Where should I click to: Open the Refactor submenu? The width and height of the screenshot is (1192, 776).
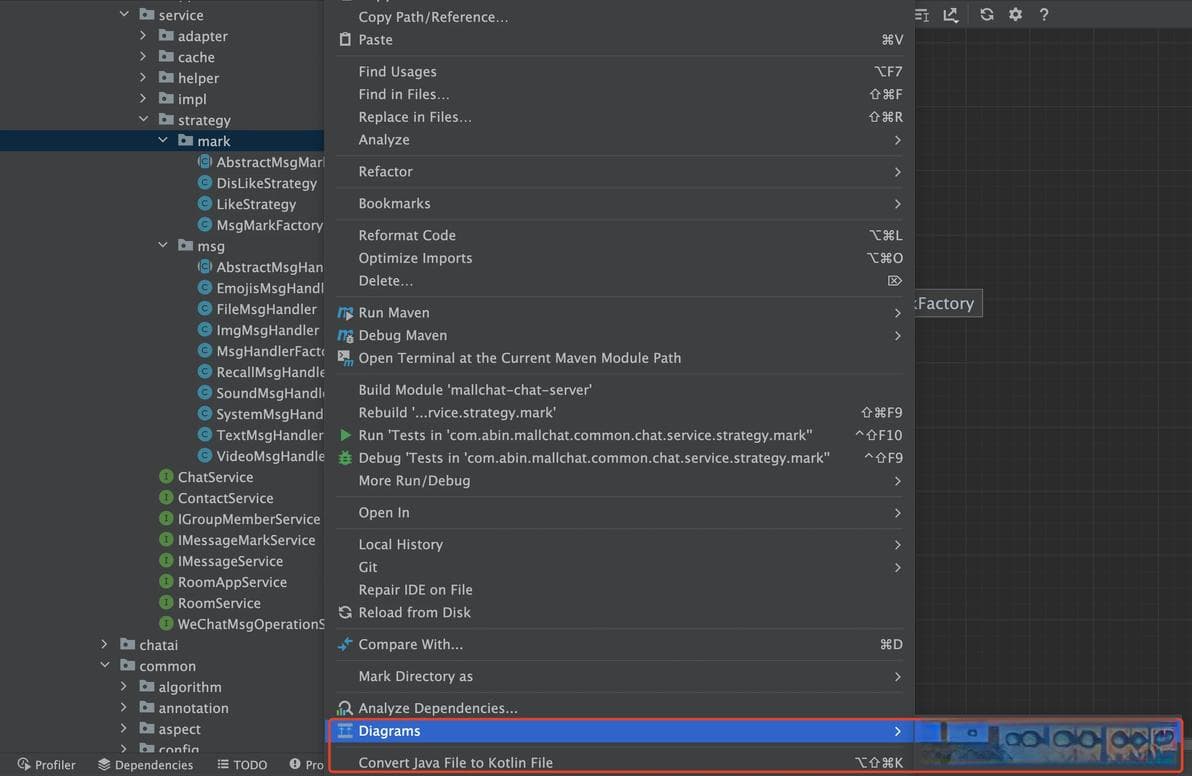tap(620, 172)
